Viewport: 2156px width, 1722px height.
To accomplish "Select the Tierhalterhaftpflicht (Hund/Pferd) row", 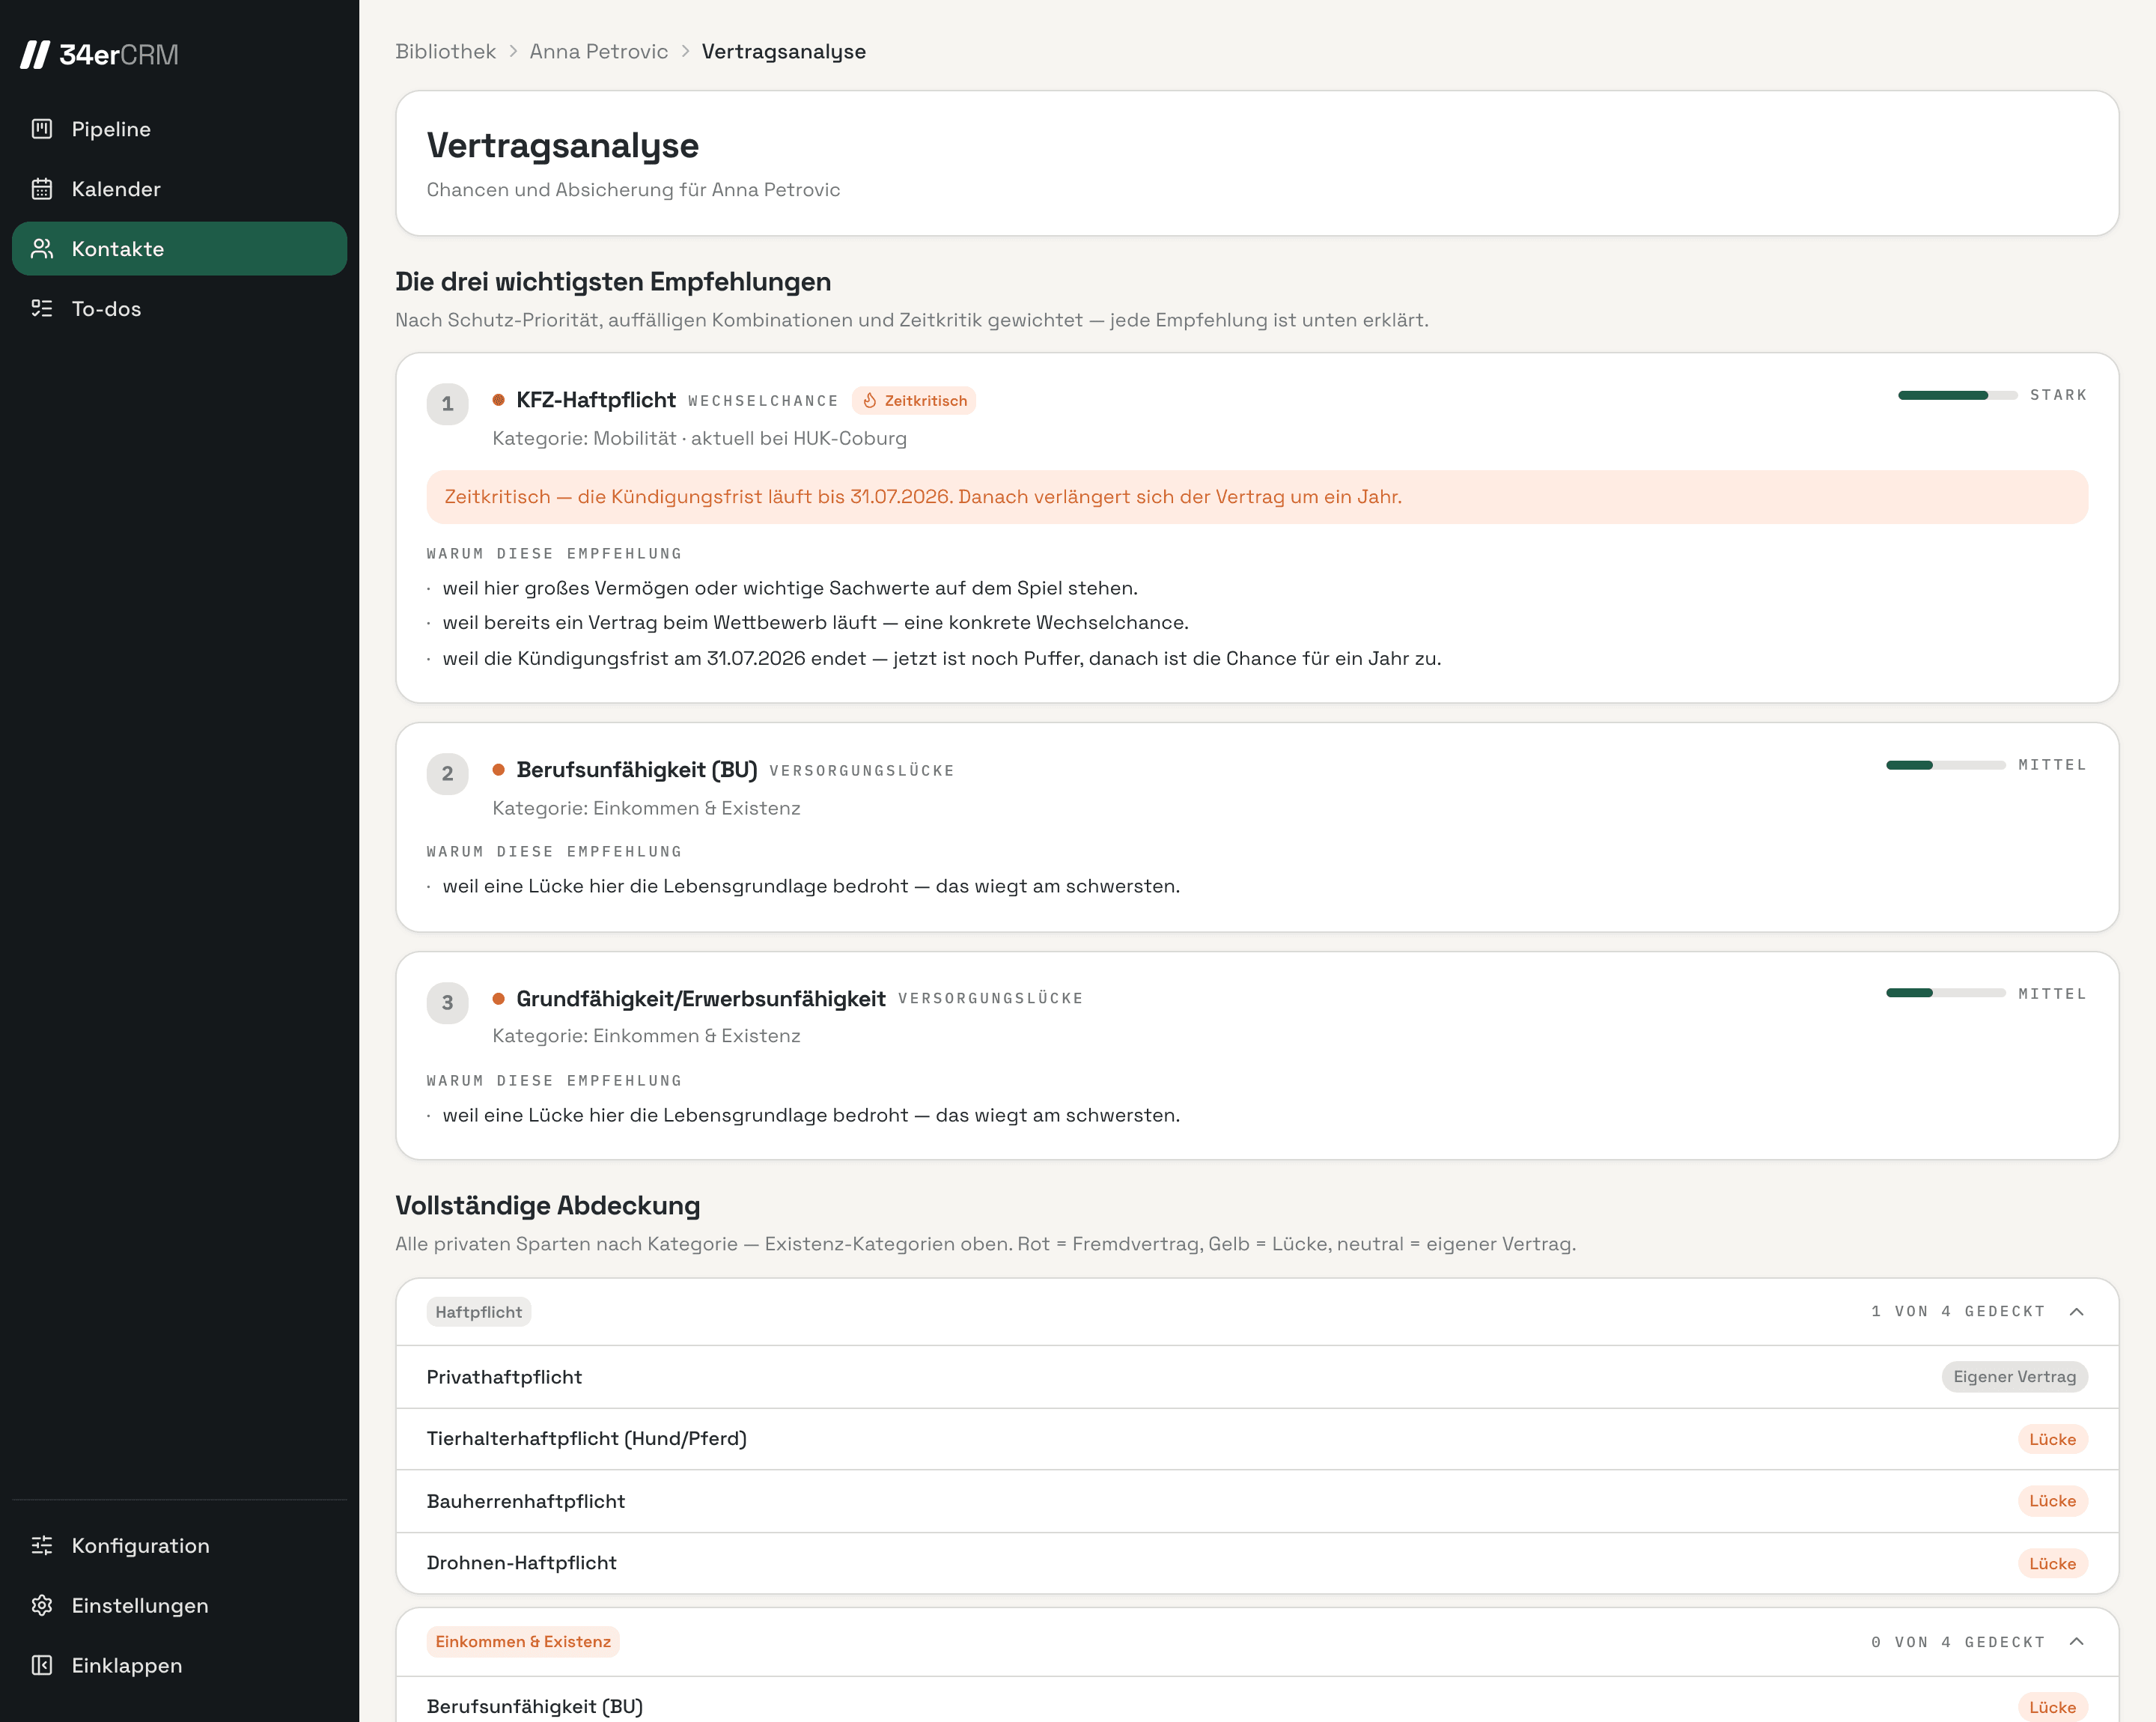I will pos(1257,1439).
